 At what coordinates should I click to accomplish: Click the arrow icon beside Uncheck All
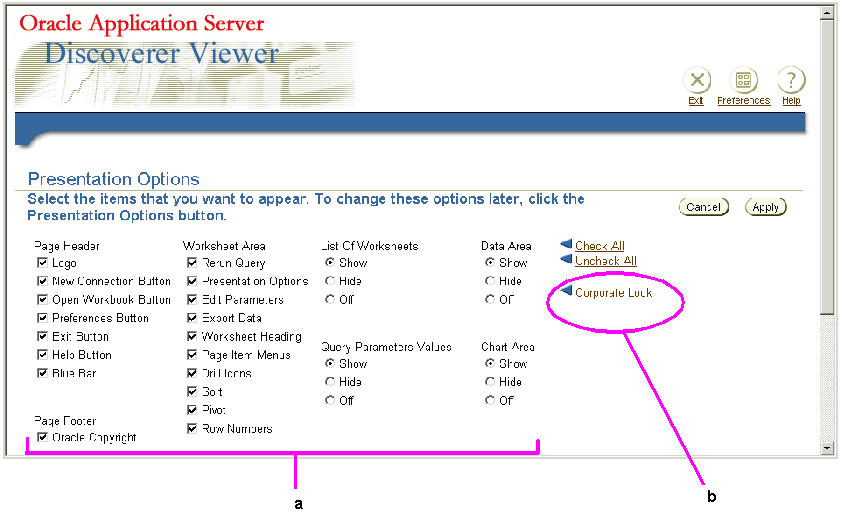pos(566,259)
